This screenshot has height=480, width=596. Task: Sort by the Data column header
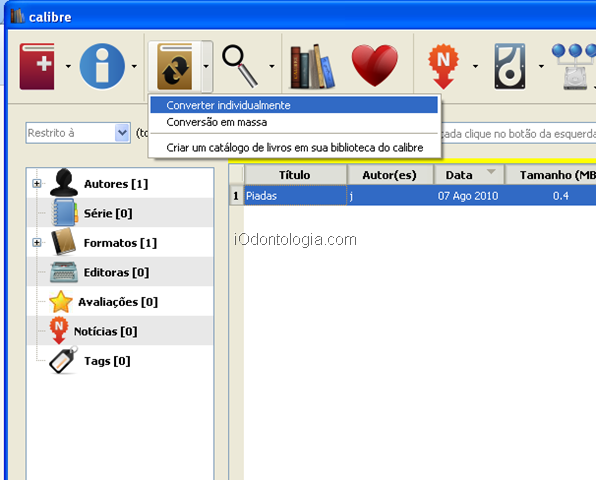coord(469,175)
